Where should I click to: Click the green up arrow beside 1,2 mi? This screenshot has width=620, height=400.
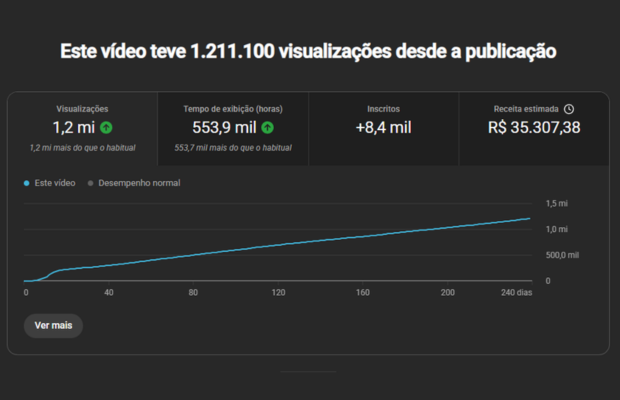106,127
